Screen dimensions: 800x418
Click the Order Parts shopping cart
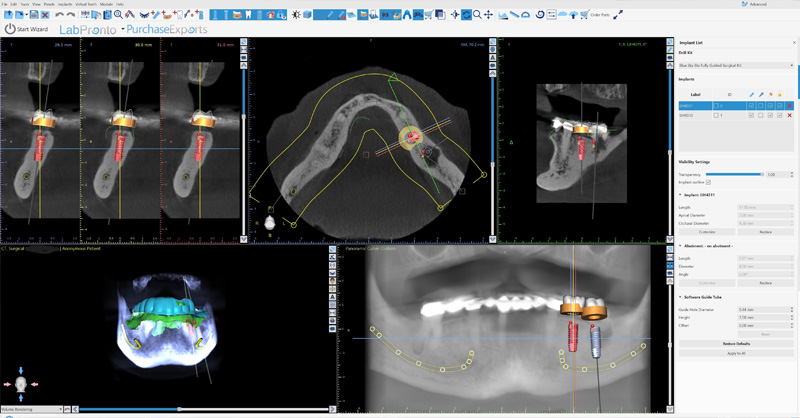tap(584, 15)
